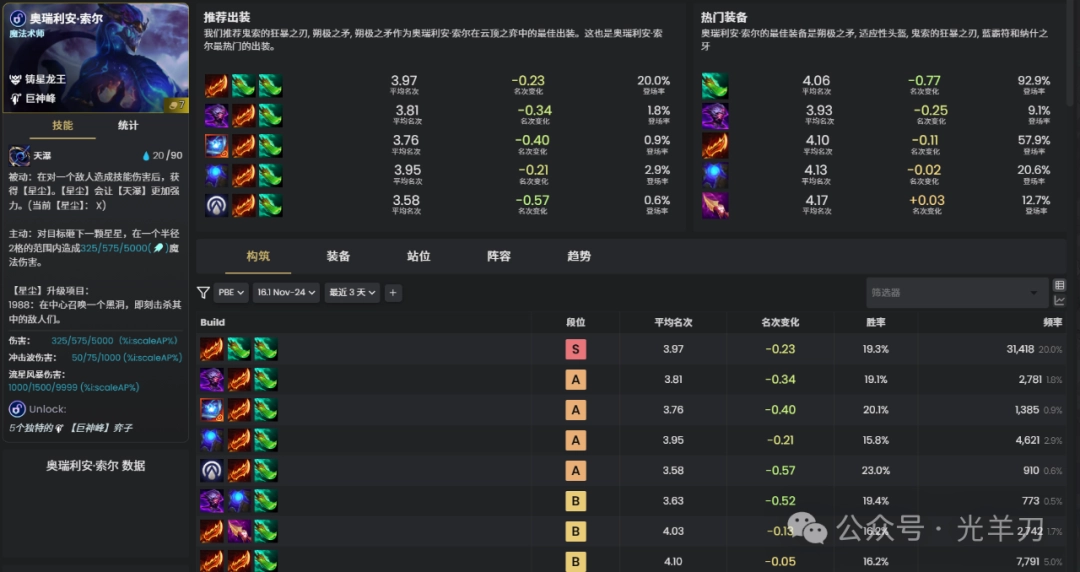Select the purple helm icon under 热门装备
Image resolution: width=1080 pixels, height=572 pixels.
click(x=714, y=116)
